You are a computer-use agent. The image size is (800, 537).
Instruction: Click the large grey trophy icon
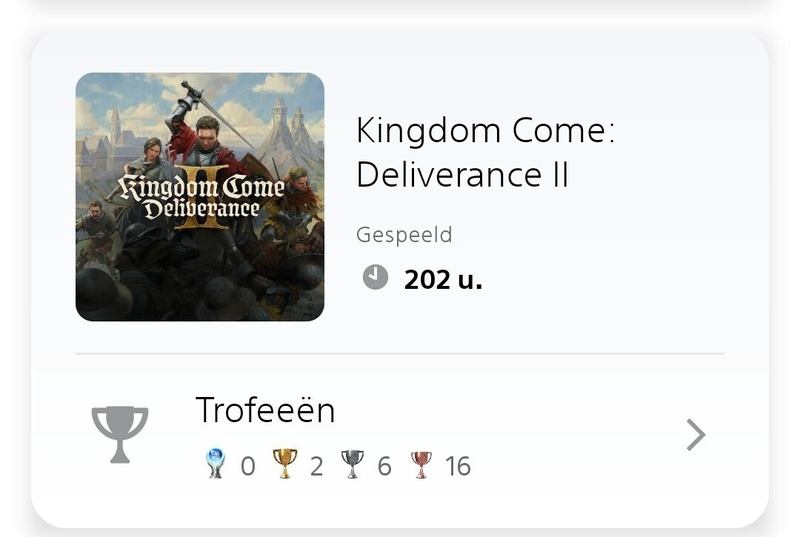(120, 434)
